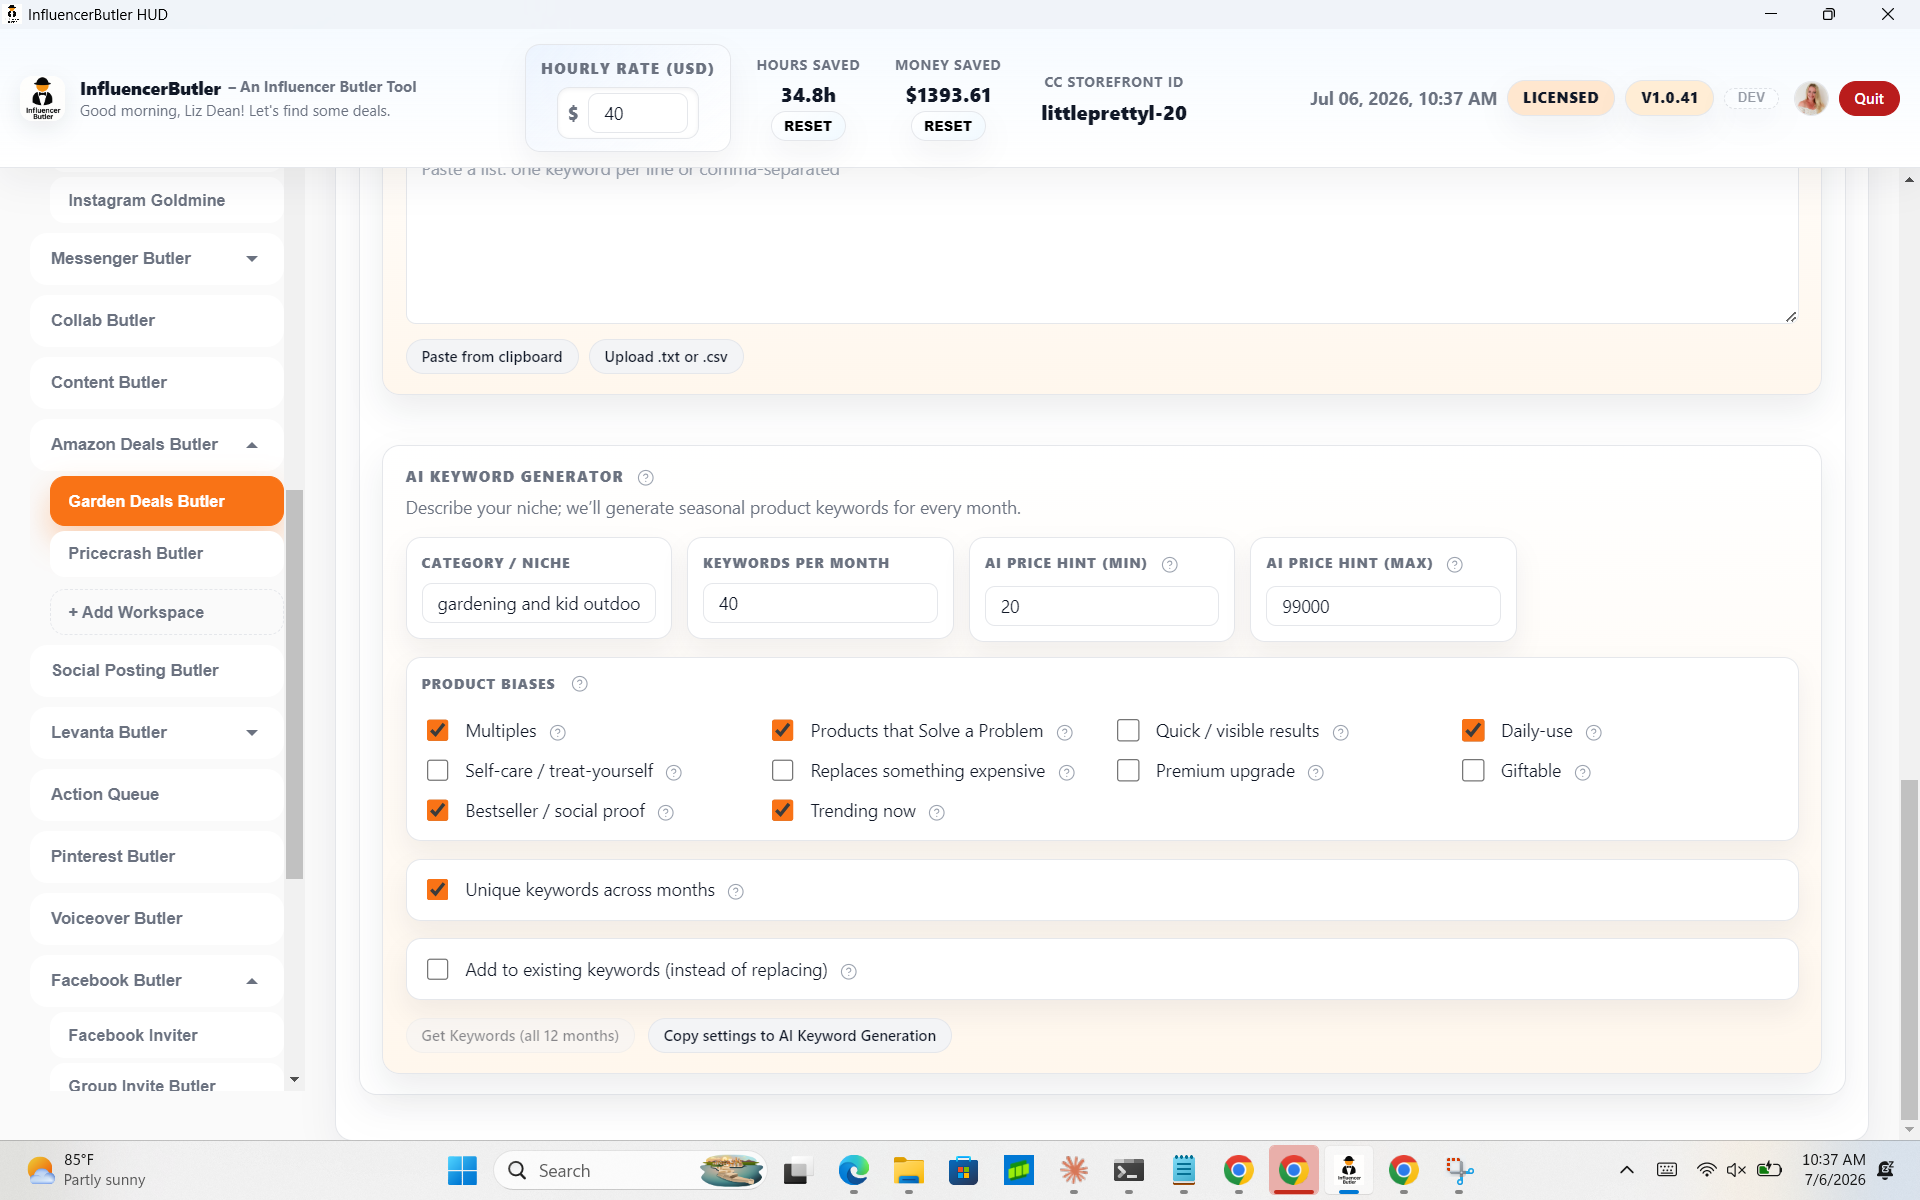The height and width of the screenshot is (1200, 1920).
Task: Show help for Premium upgrade
Action: [x=1316, y=773]
